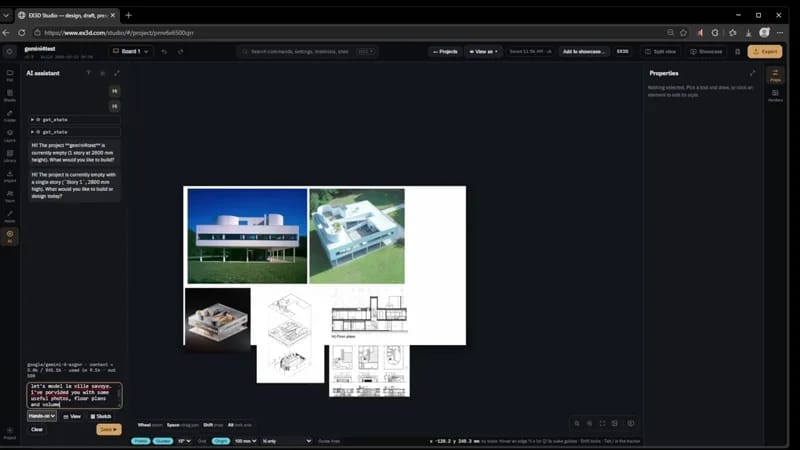Click the orange Export button
The image size is (800, 450).
click(x=765, y=52)
